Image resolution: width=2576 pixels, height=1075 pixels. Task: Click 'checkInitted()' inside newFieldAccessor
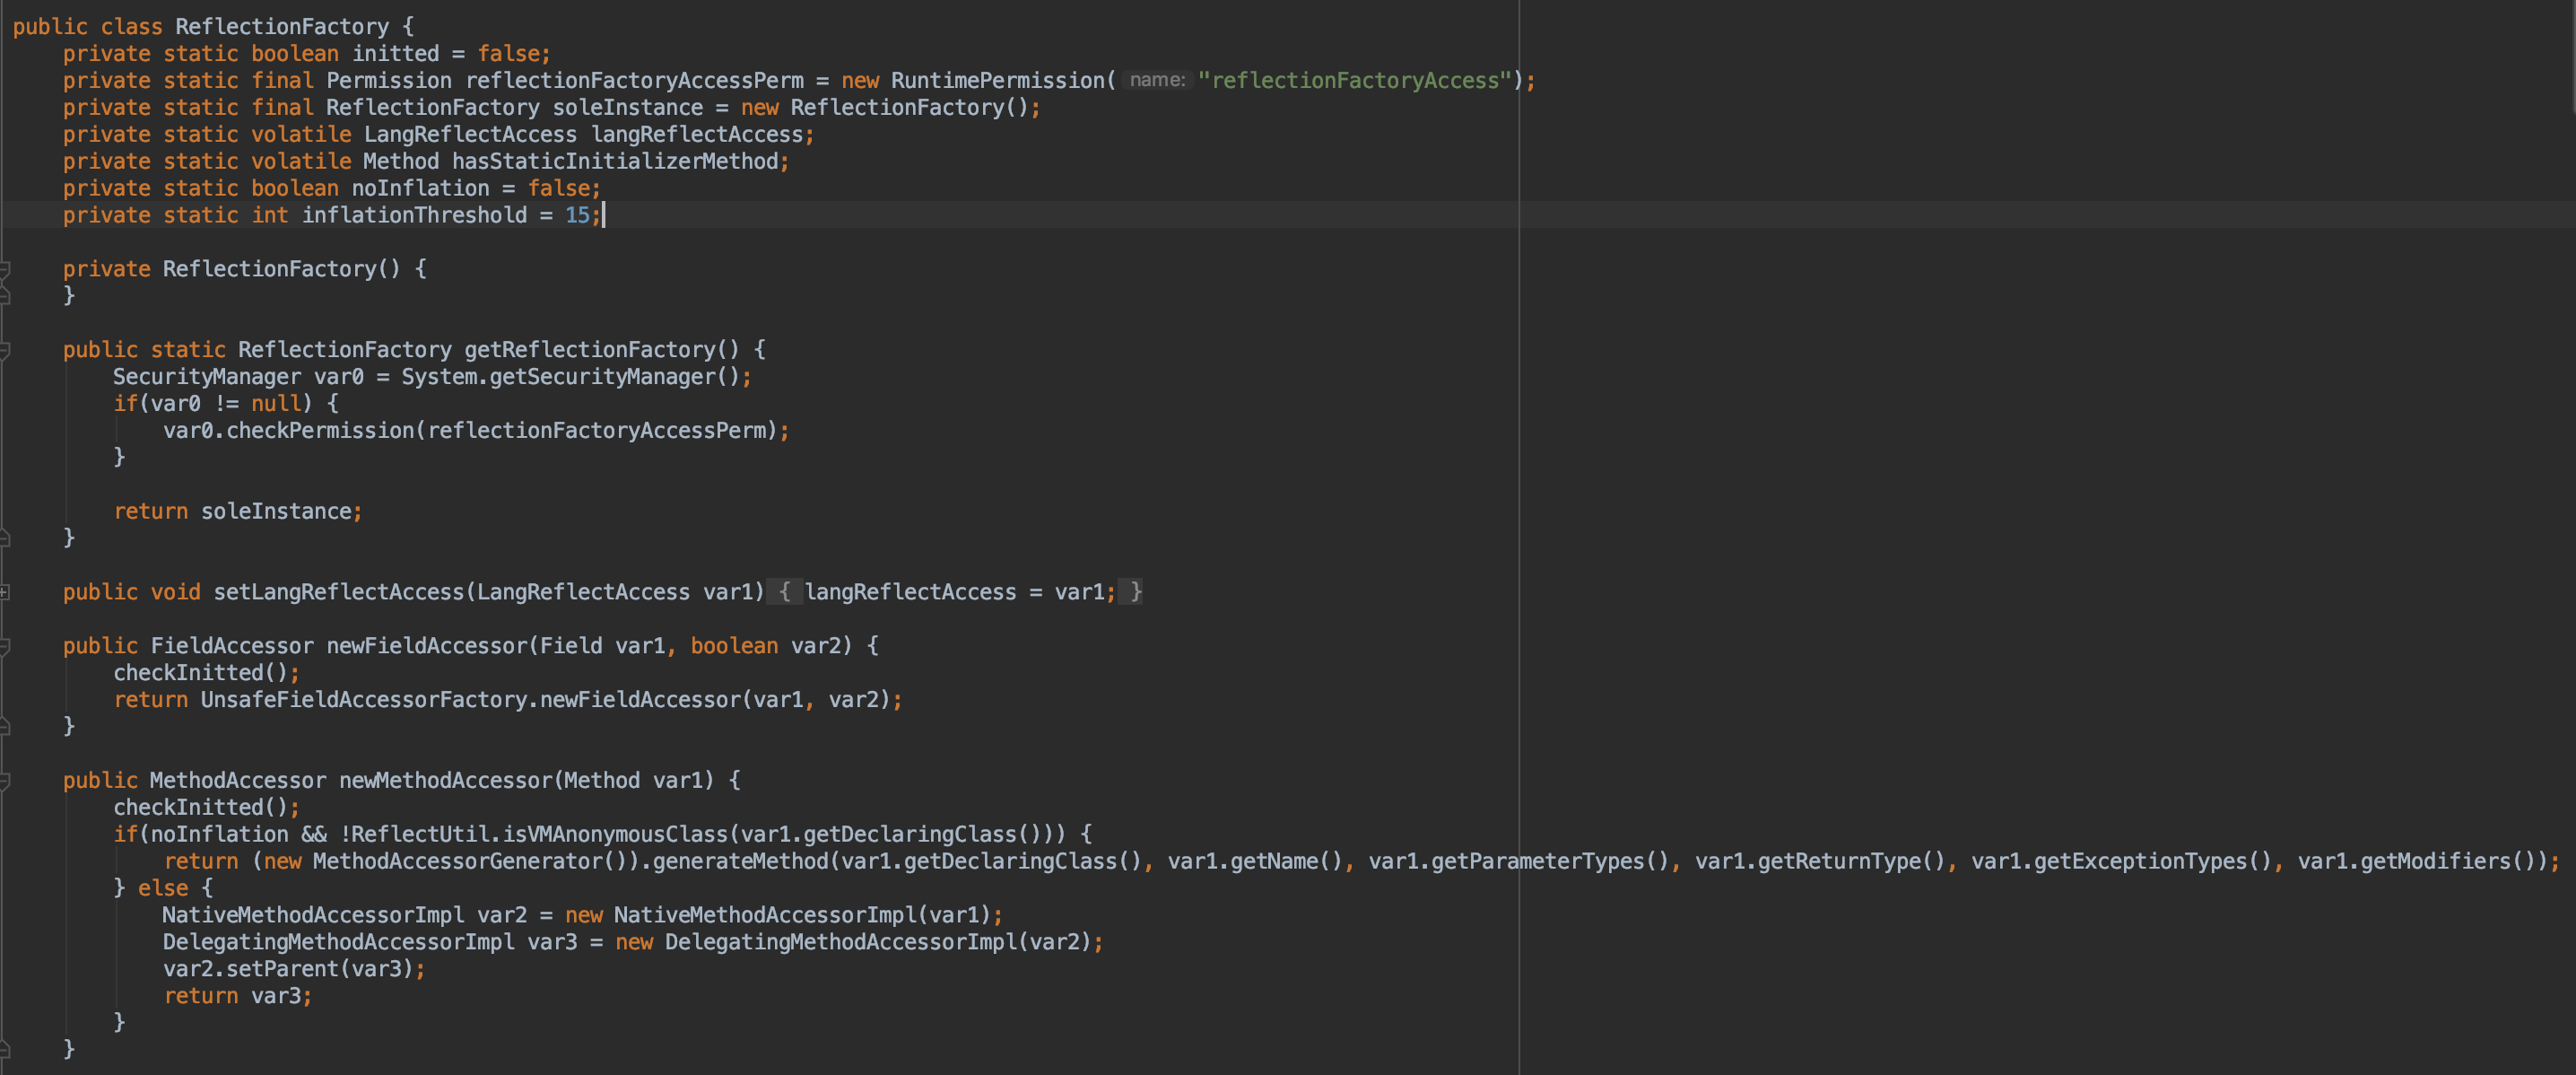201,673
